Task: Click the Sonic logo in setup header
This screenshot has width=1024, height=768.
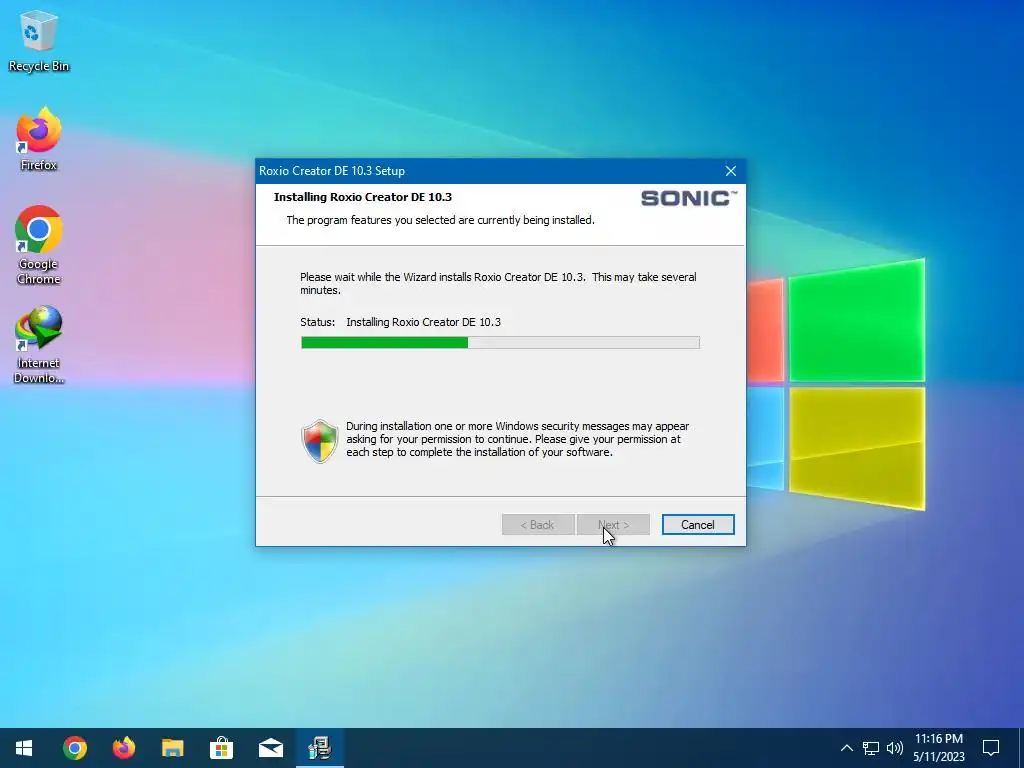Action: [x=689, y=198]
